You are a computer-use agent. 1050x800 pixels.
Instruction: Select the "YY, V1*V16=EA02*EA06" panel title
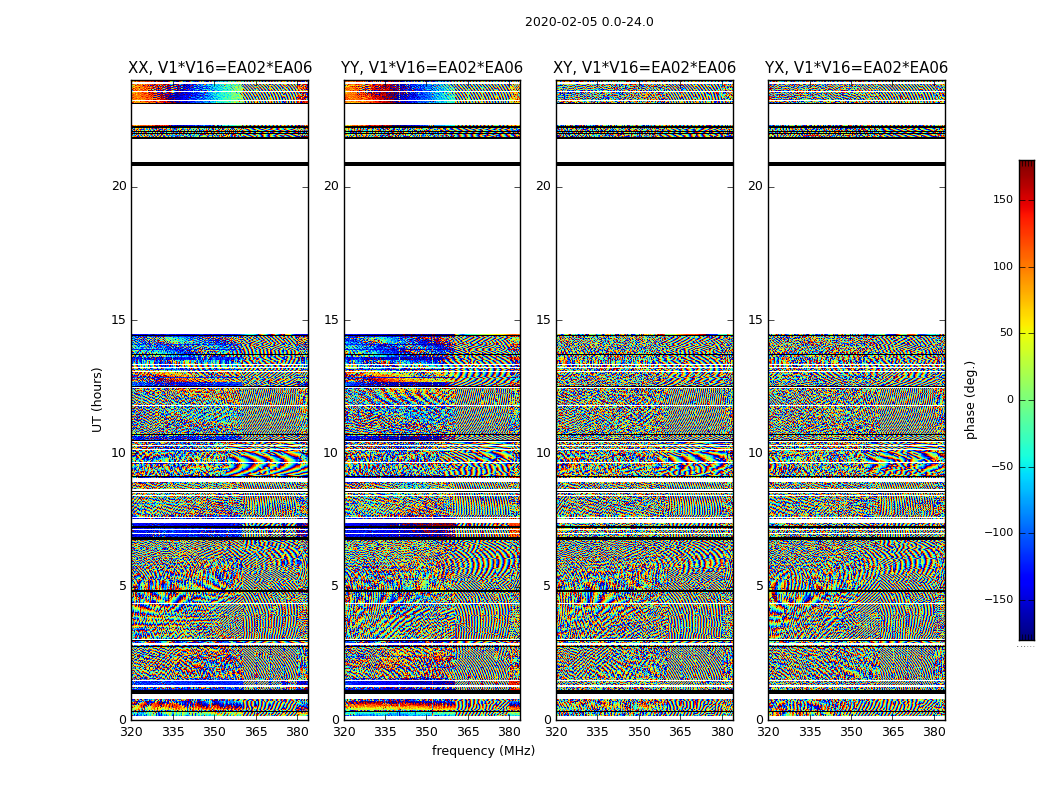[x=432, y=68]
